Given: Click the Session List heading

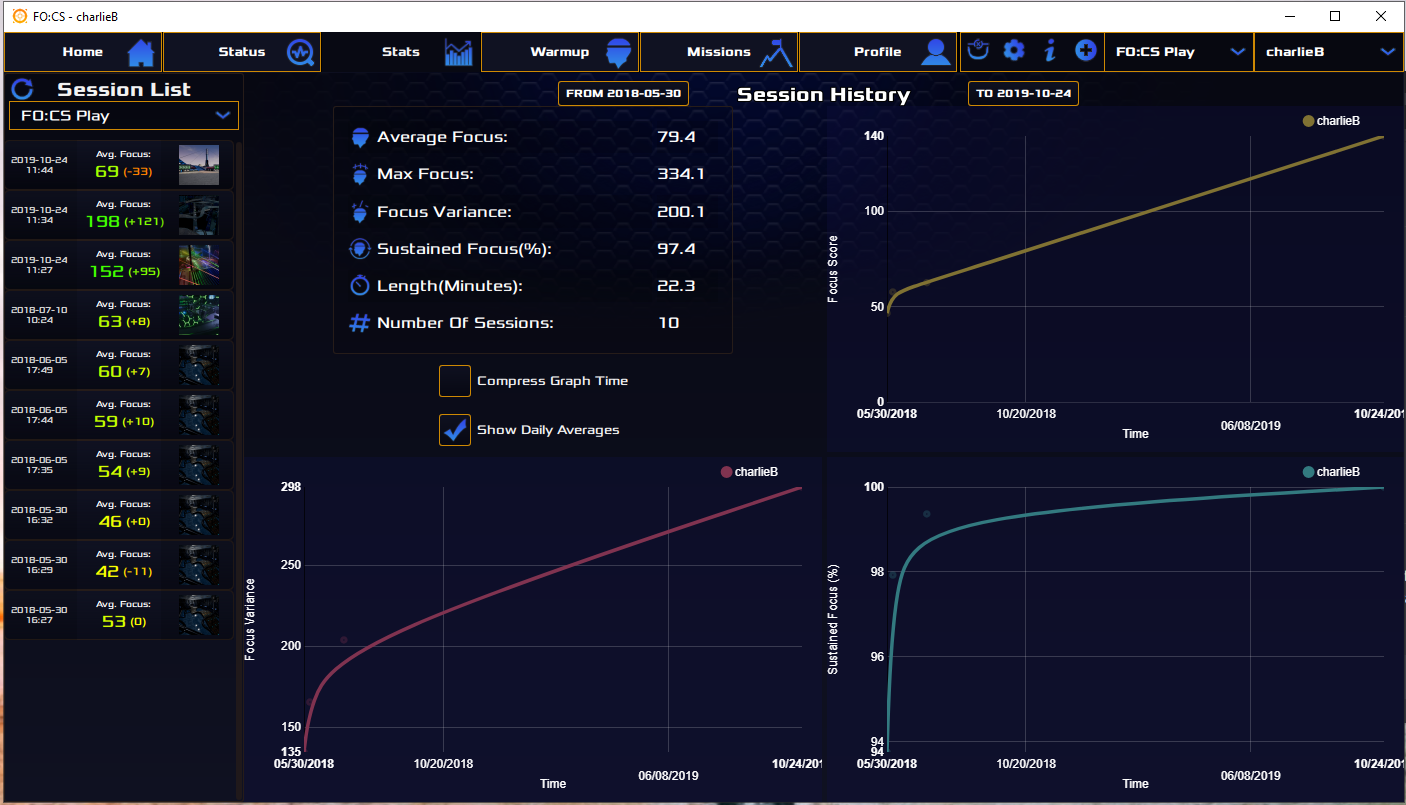Looking at the screenshot, I should point(124,89).
